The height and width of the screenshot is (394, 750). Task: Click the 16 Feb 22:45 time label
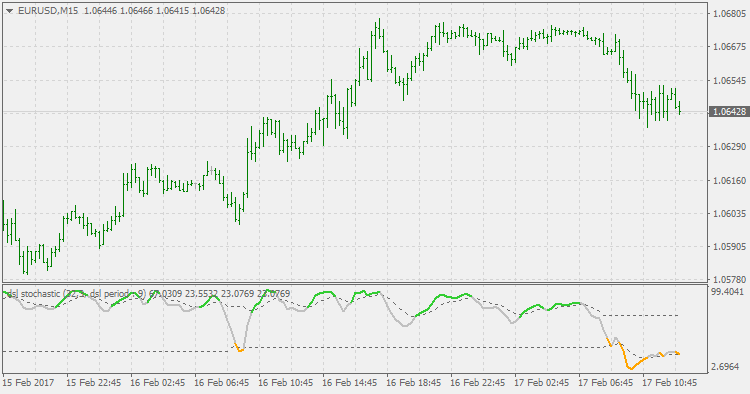[x=477, y=383]
